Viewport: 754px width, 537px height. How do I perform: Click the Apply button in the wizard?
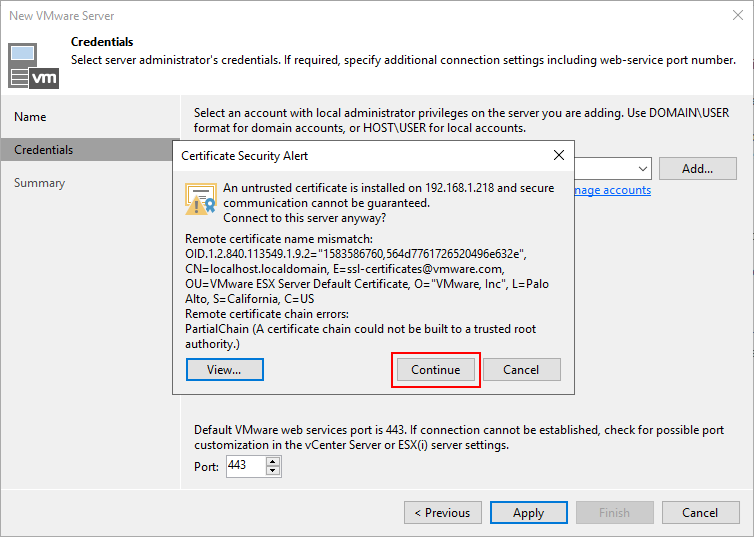pyautogui.click(x=528, y=512)
